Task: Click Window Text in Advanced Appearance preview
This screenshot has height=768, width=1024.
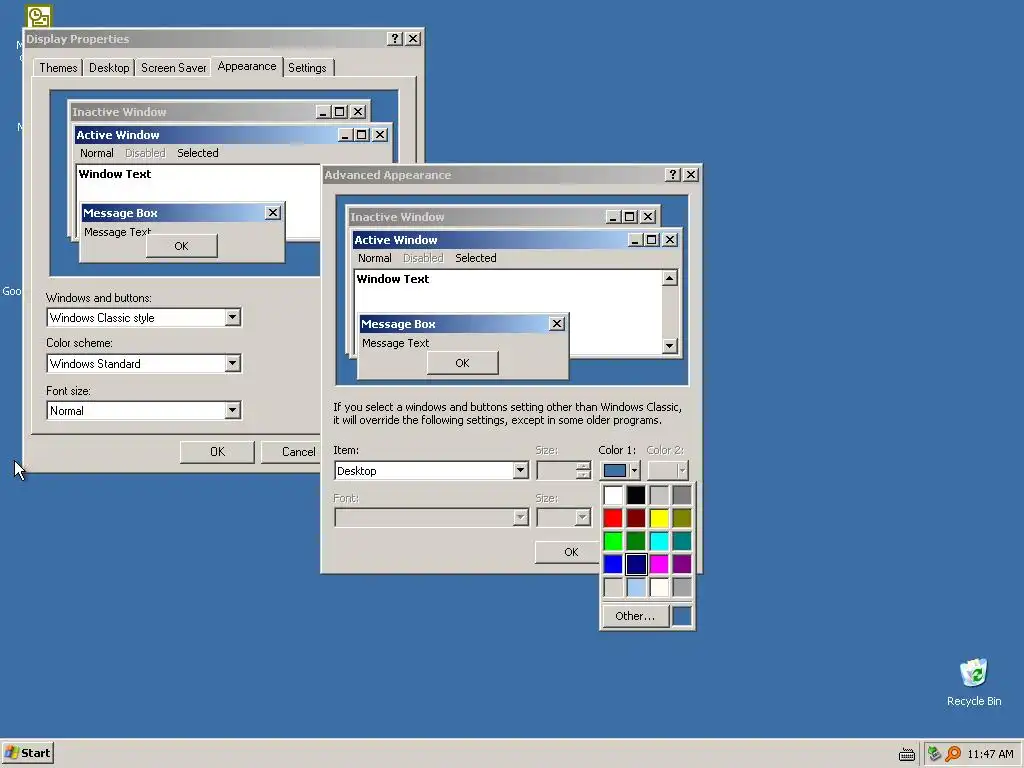Action: tap(392, 279)
